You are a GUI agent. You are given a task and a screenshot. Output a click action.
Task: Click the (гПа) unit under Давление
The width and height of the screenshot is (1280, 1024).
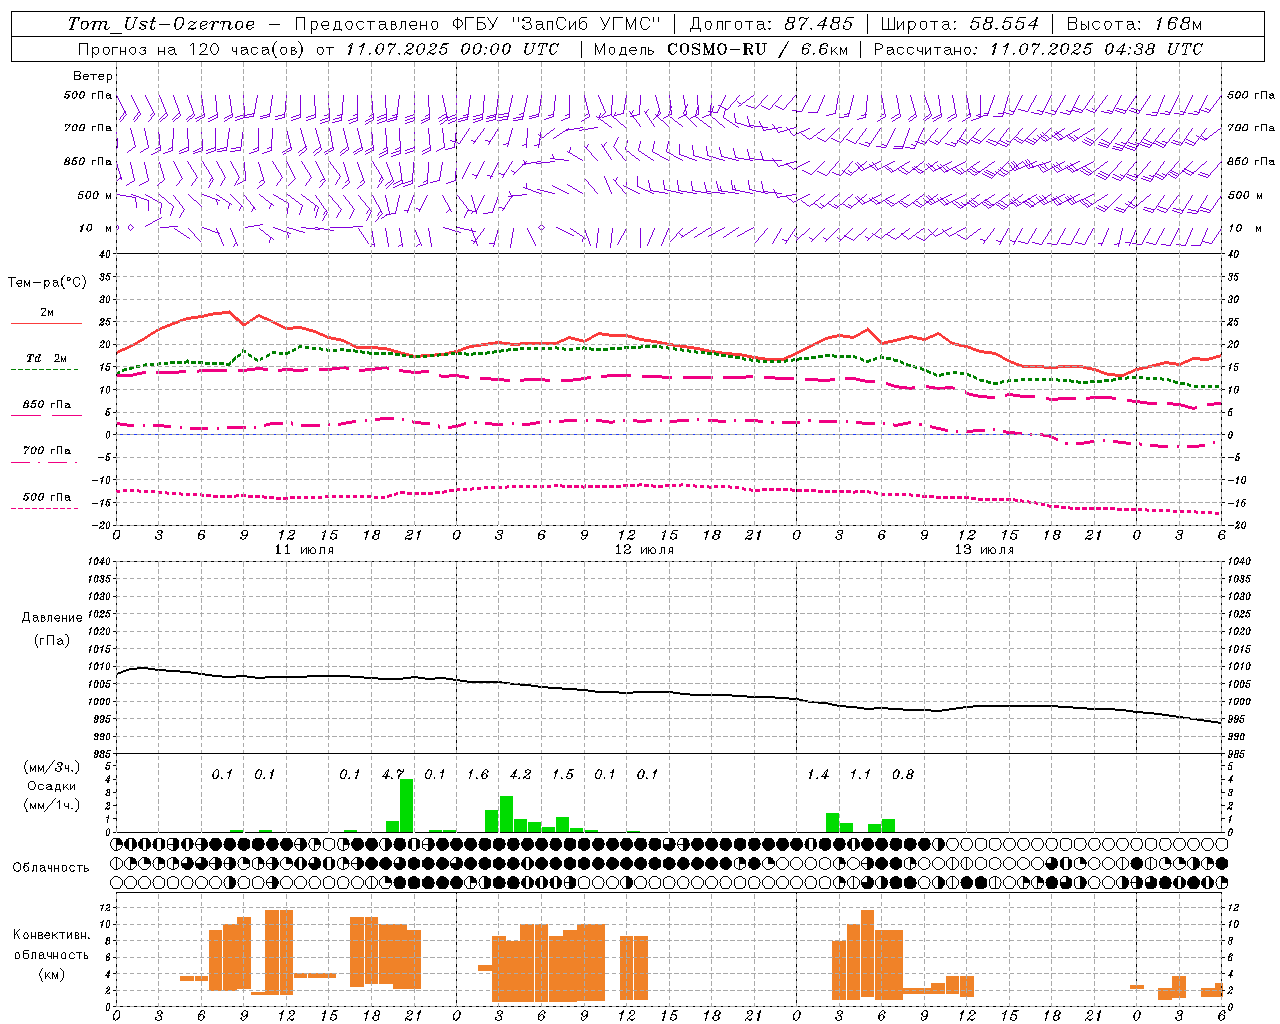pyautogui.click(x=52, y=641)
